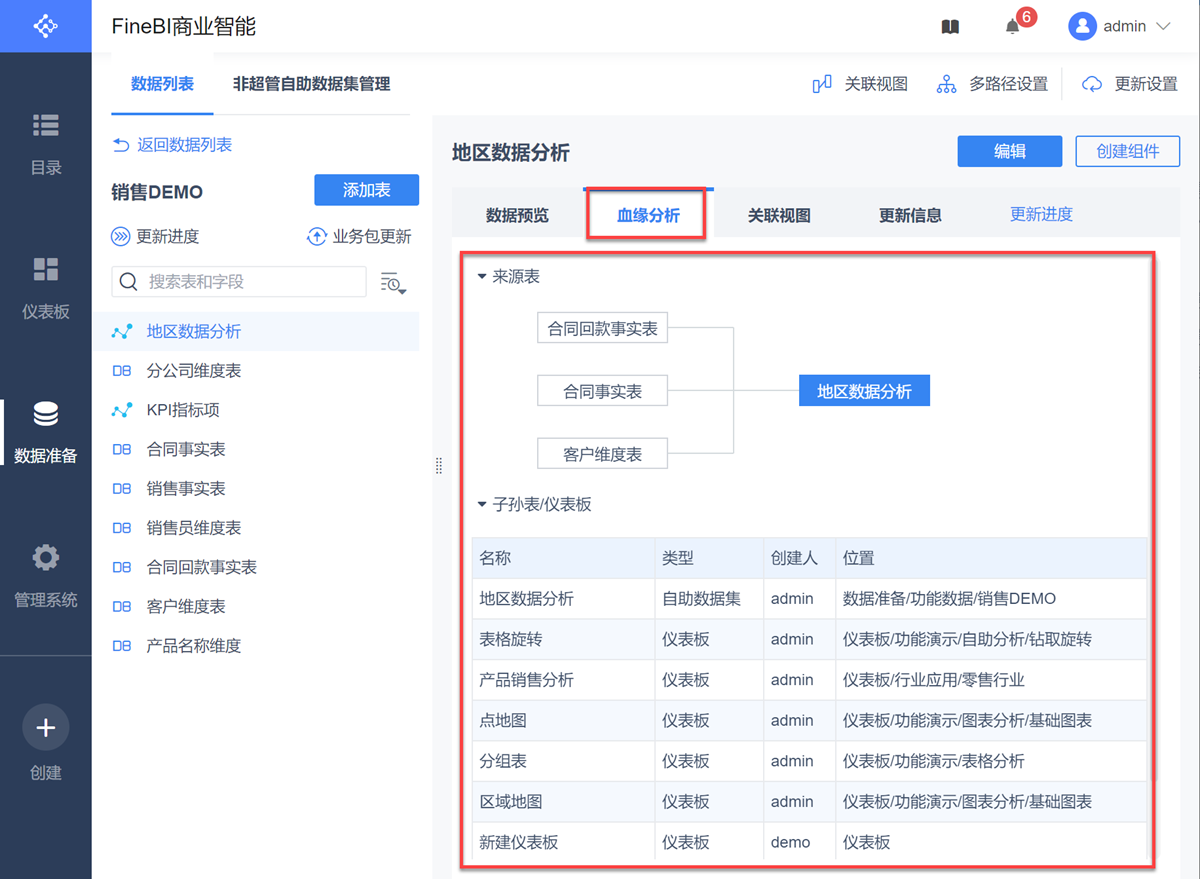This screenshot has width=1200, height=879.
Task: Open the 目录 directory sidebar icon
Action: pyautogui.click(x=45, y=125)
